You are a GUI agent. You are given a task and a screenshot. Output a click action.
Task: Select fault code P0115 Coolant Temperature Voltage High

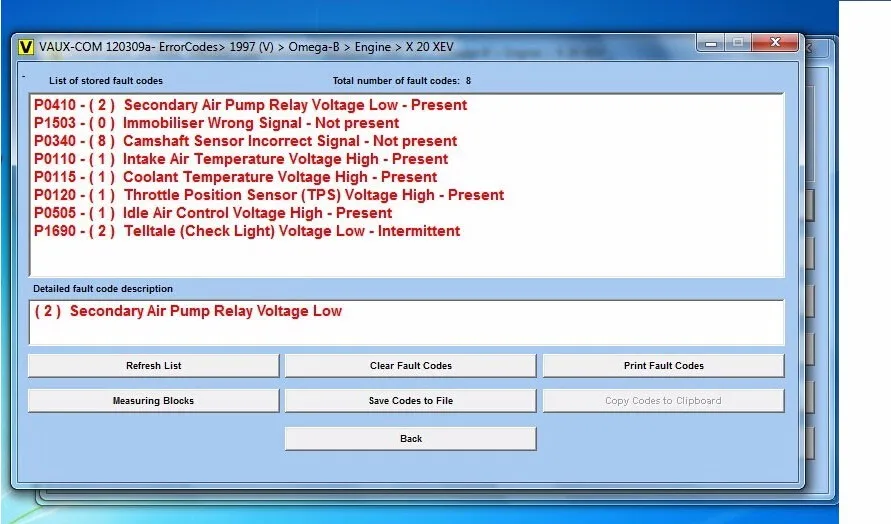[235, 177]
